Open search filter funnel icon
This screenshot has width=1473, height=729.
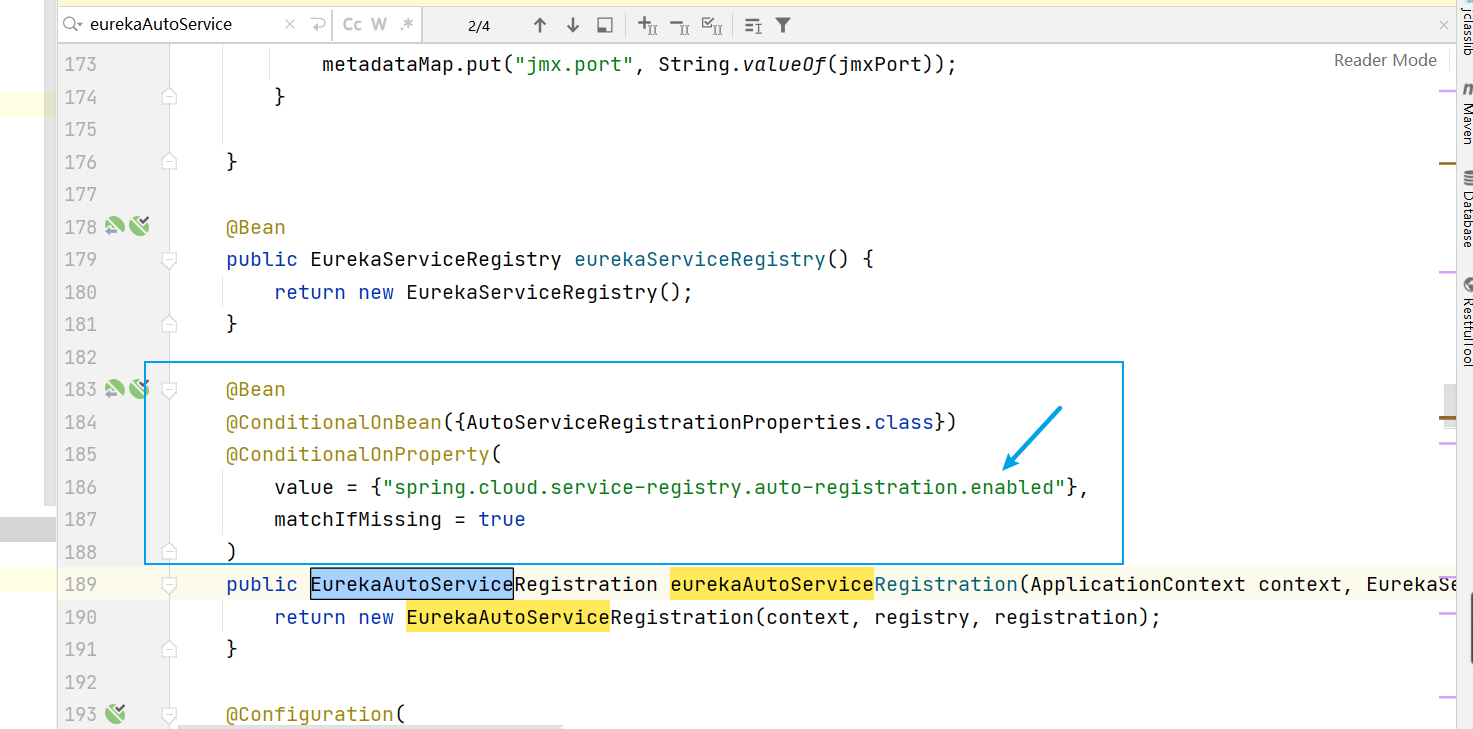(783, 25)
